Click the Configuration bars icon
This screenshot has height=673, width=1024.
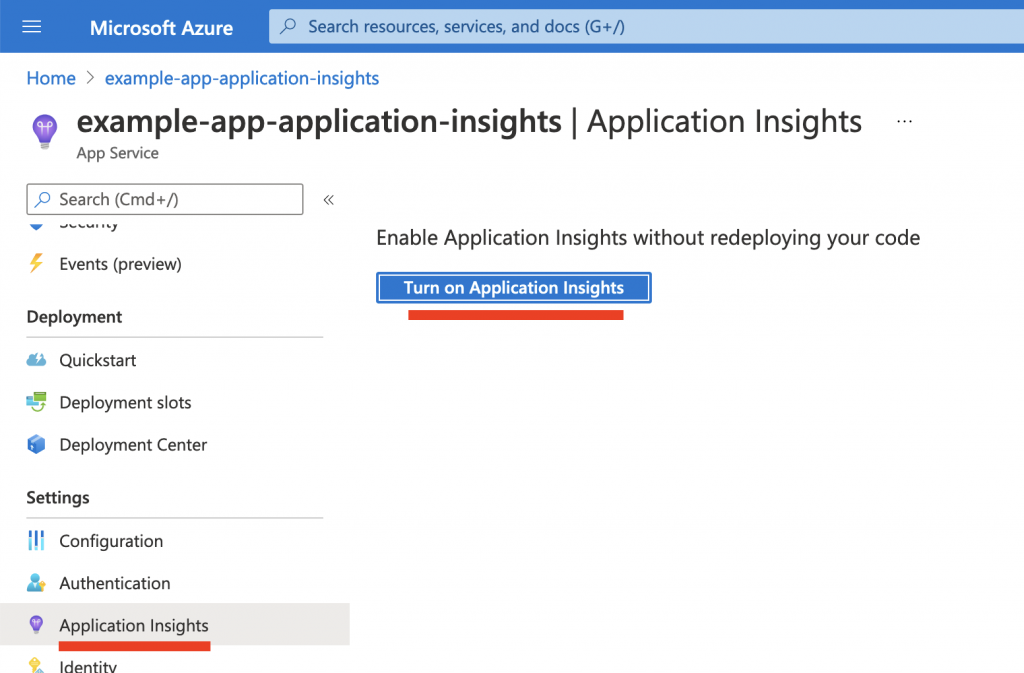click(37, 540)
